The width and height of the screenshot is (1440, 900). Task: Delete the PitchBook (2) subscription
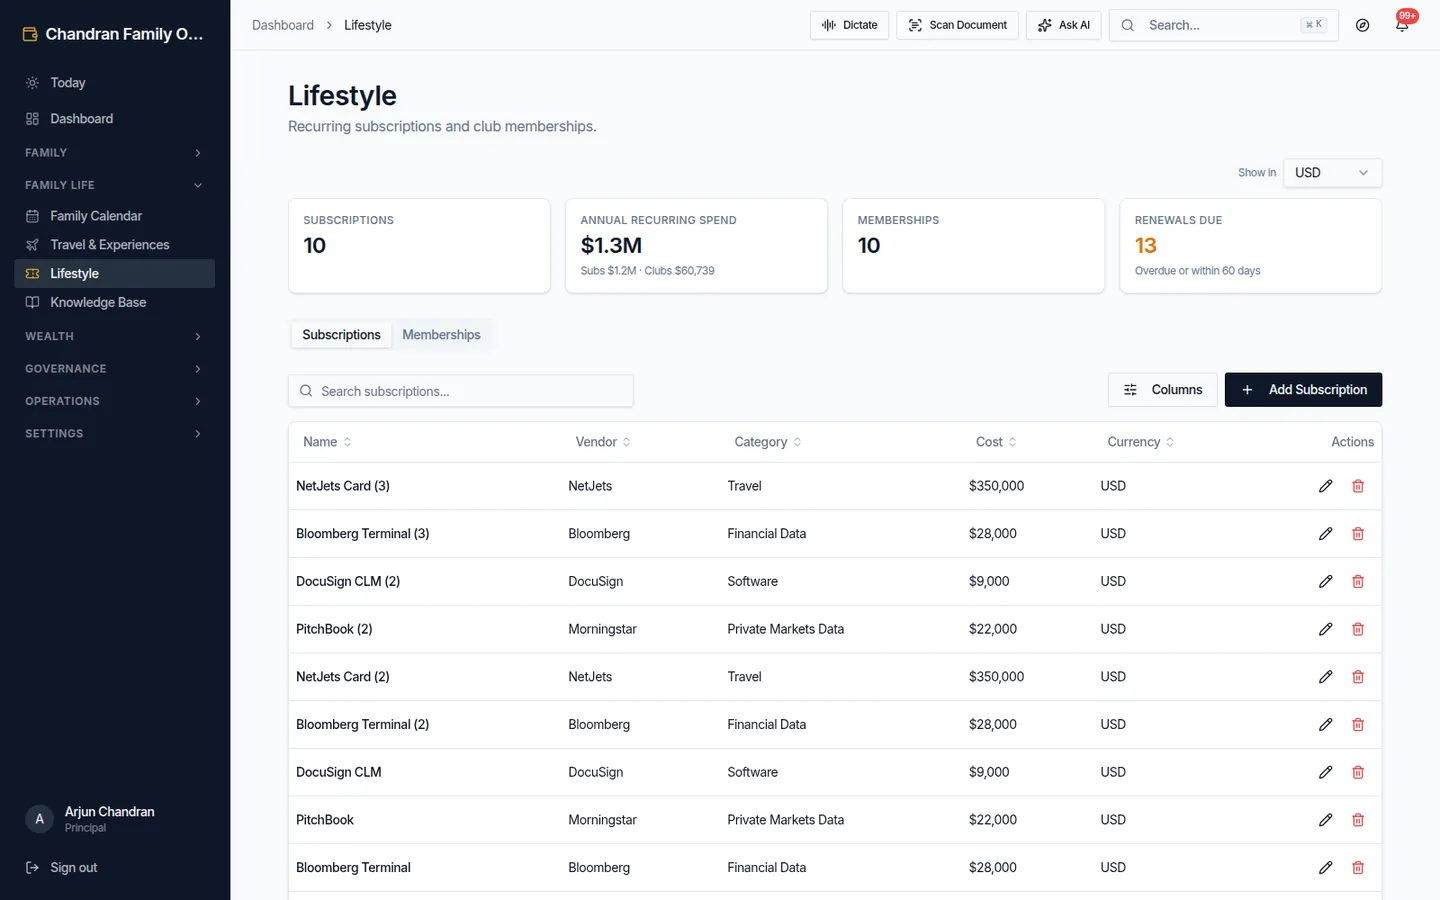coord(1358,629)
